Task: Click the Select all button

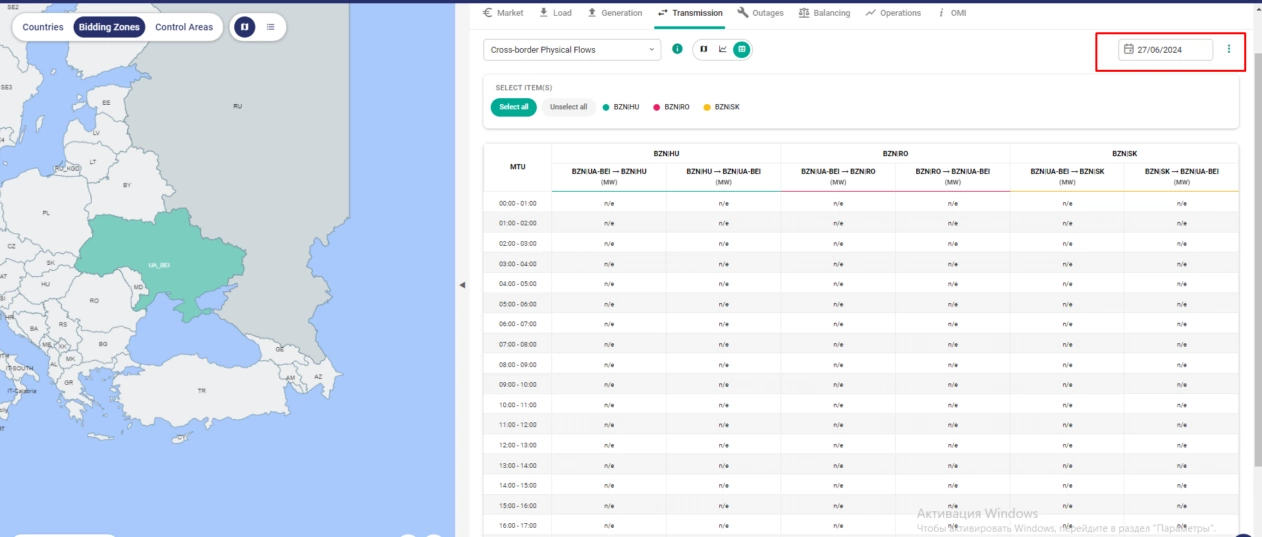Action: coord(513,107)
